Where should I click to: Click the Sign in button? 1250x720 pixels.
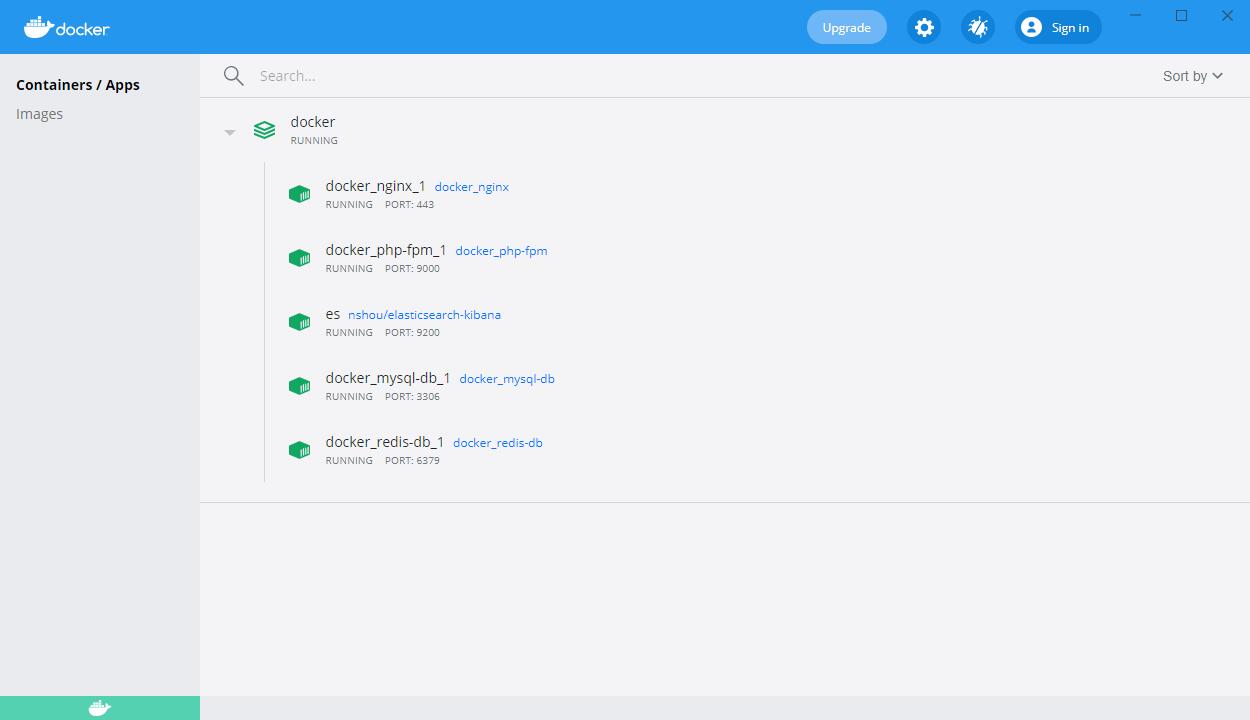click(x=1058, y=28)
